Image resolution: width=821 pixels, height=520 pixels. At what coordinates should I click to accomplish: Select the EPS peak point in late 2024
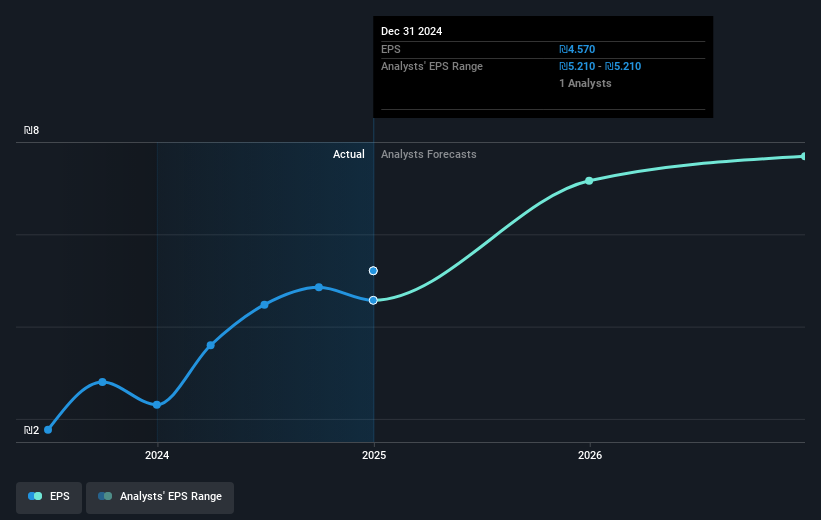pyautogui.click(x=319, y=287)
